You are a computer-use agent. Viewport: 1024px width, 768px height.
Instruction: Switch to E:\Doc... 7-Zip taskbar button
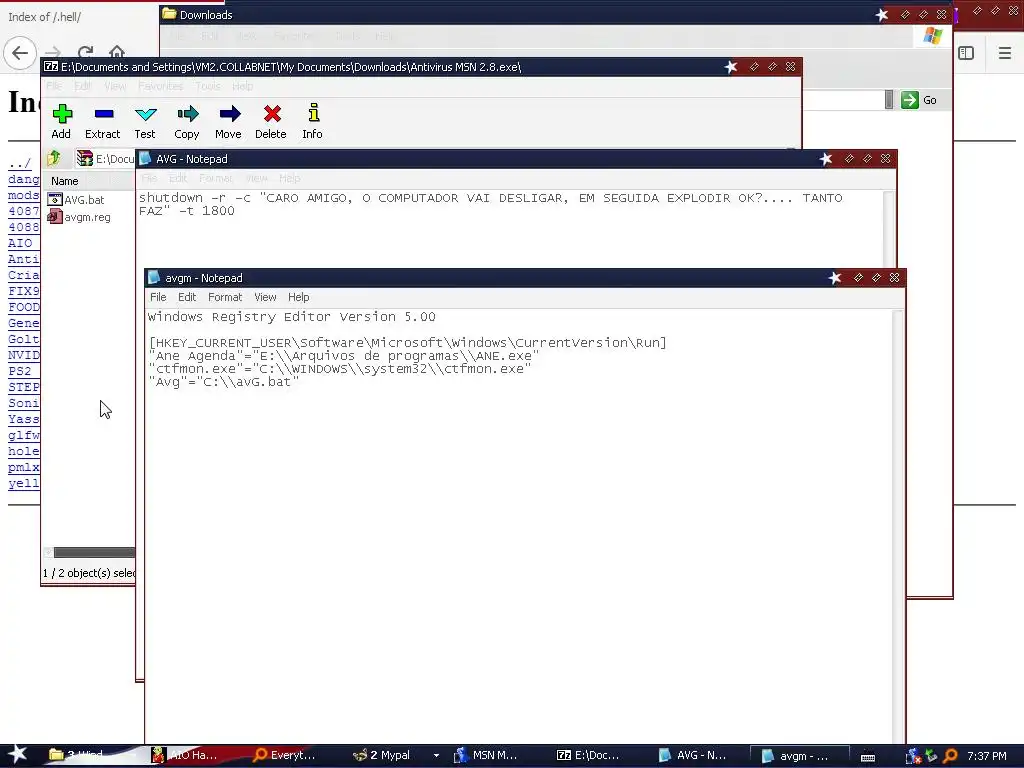pyautogui.click(x=588, y=756)
